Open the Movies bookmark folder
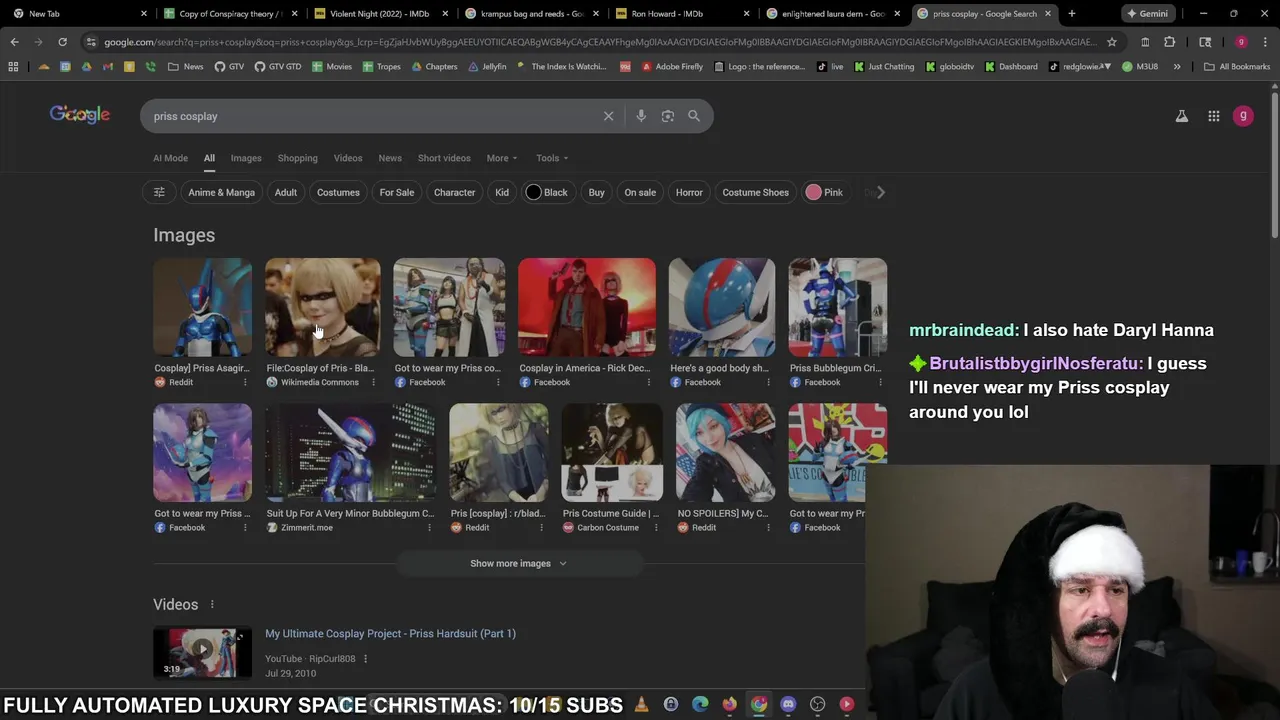Screen dimensions: 1280x720 click(x=332, y=66)
